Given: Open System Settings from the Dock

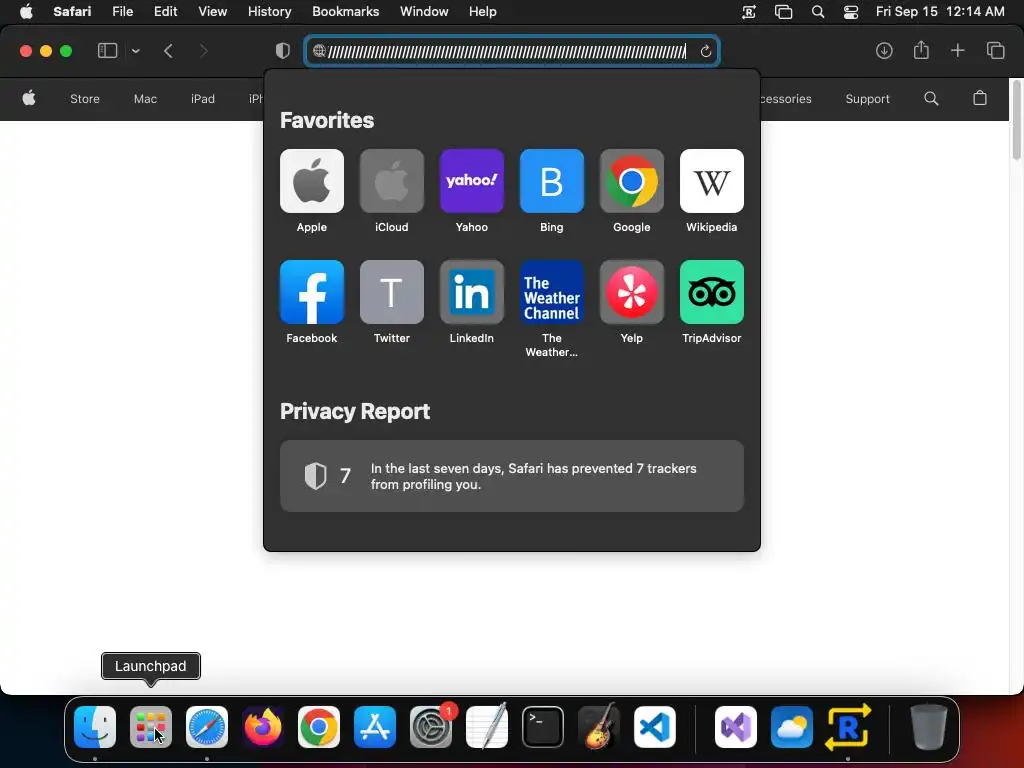Looking at the screenshot, I should coord(431,727).
